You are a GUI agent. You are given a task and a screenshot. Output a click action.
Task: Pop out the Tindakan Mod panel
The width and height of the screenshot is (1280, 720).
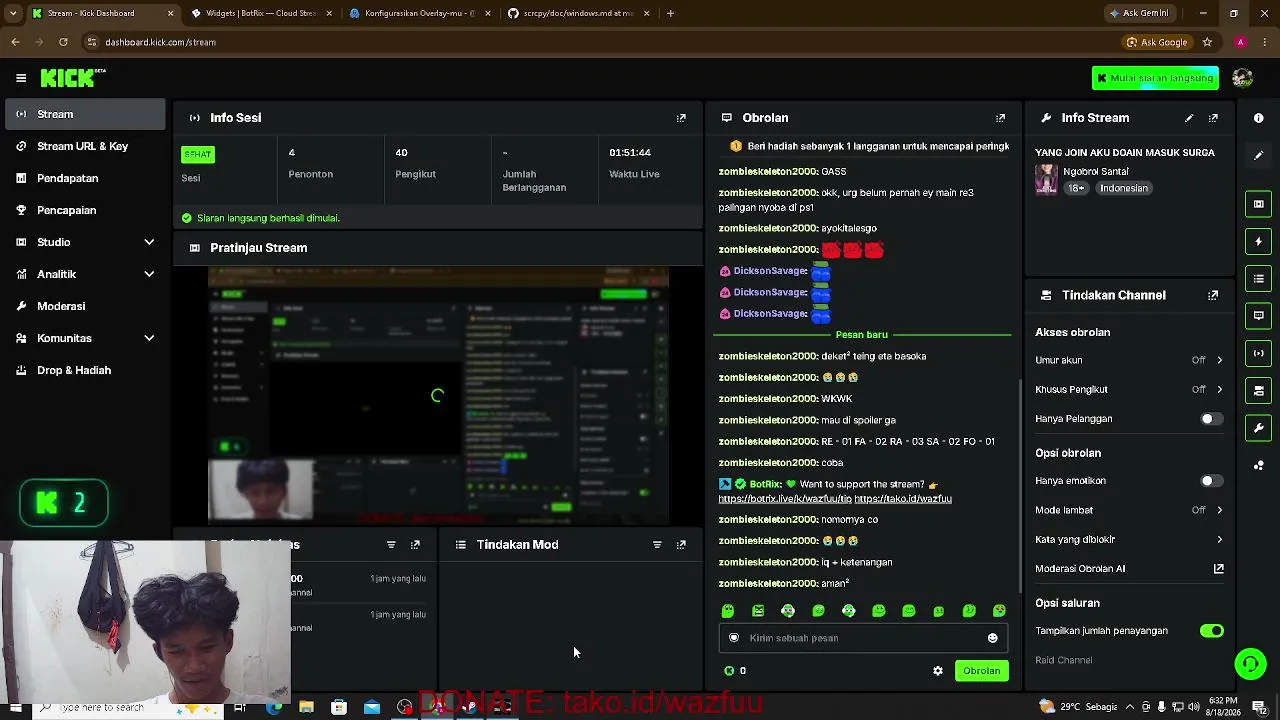point(681,545)
